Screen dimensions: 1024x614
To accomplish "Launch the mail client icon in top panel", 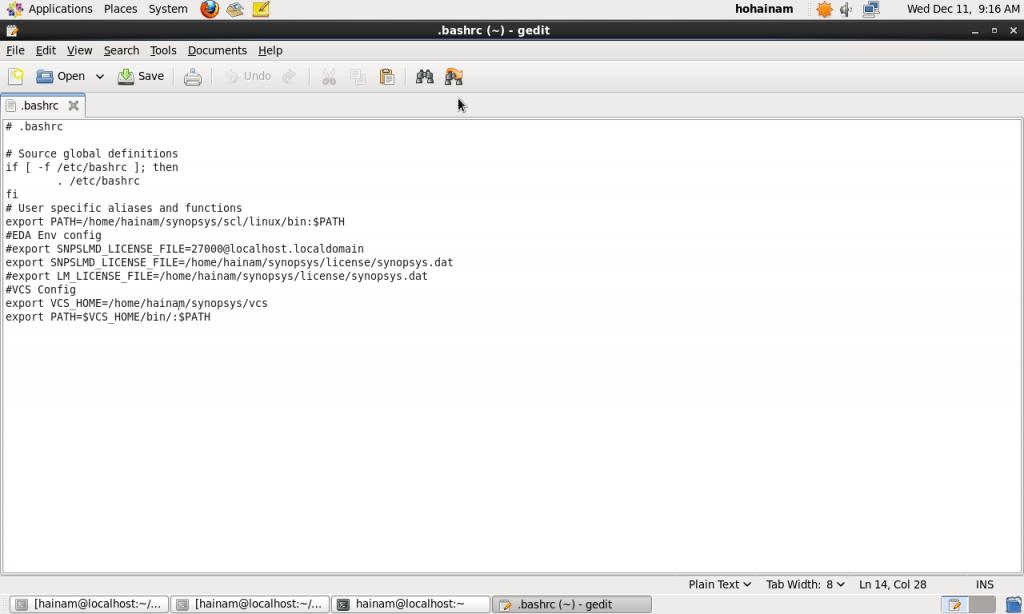I will coord(235,9).
